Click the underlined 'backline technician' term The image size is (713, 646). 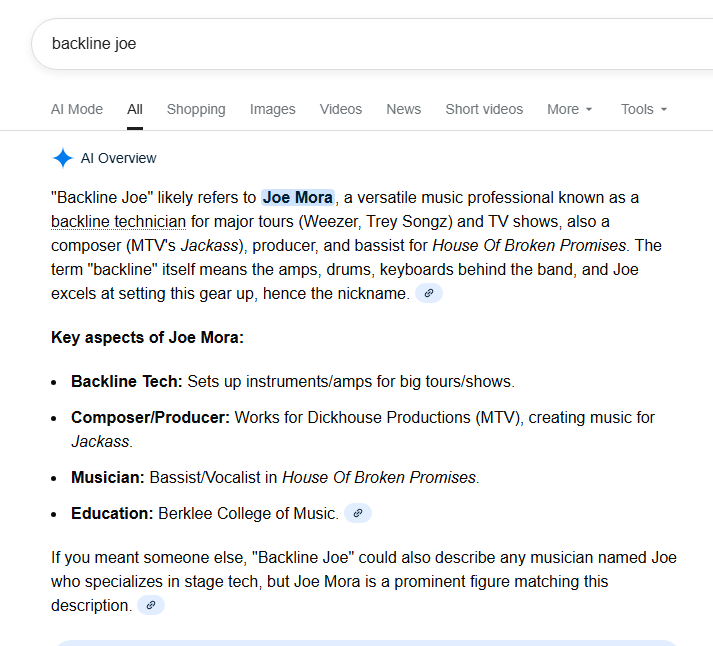tap(118, 221)
